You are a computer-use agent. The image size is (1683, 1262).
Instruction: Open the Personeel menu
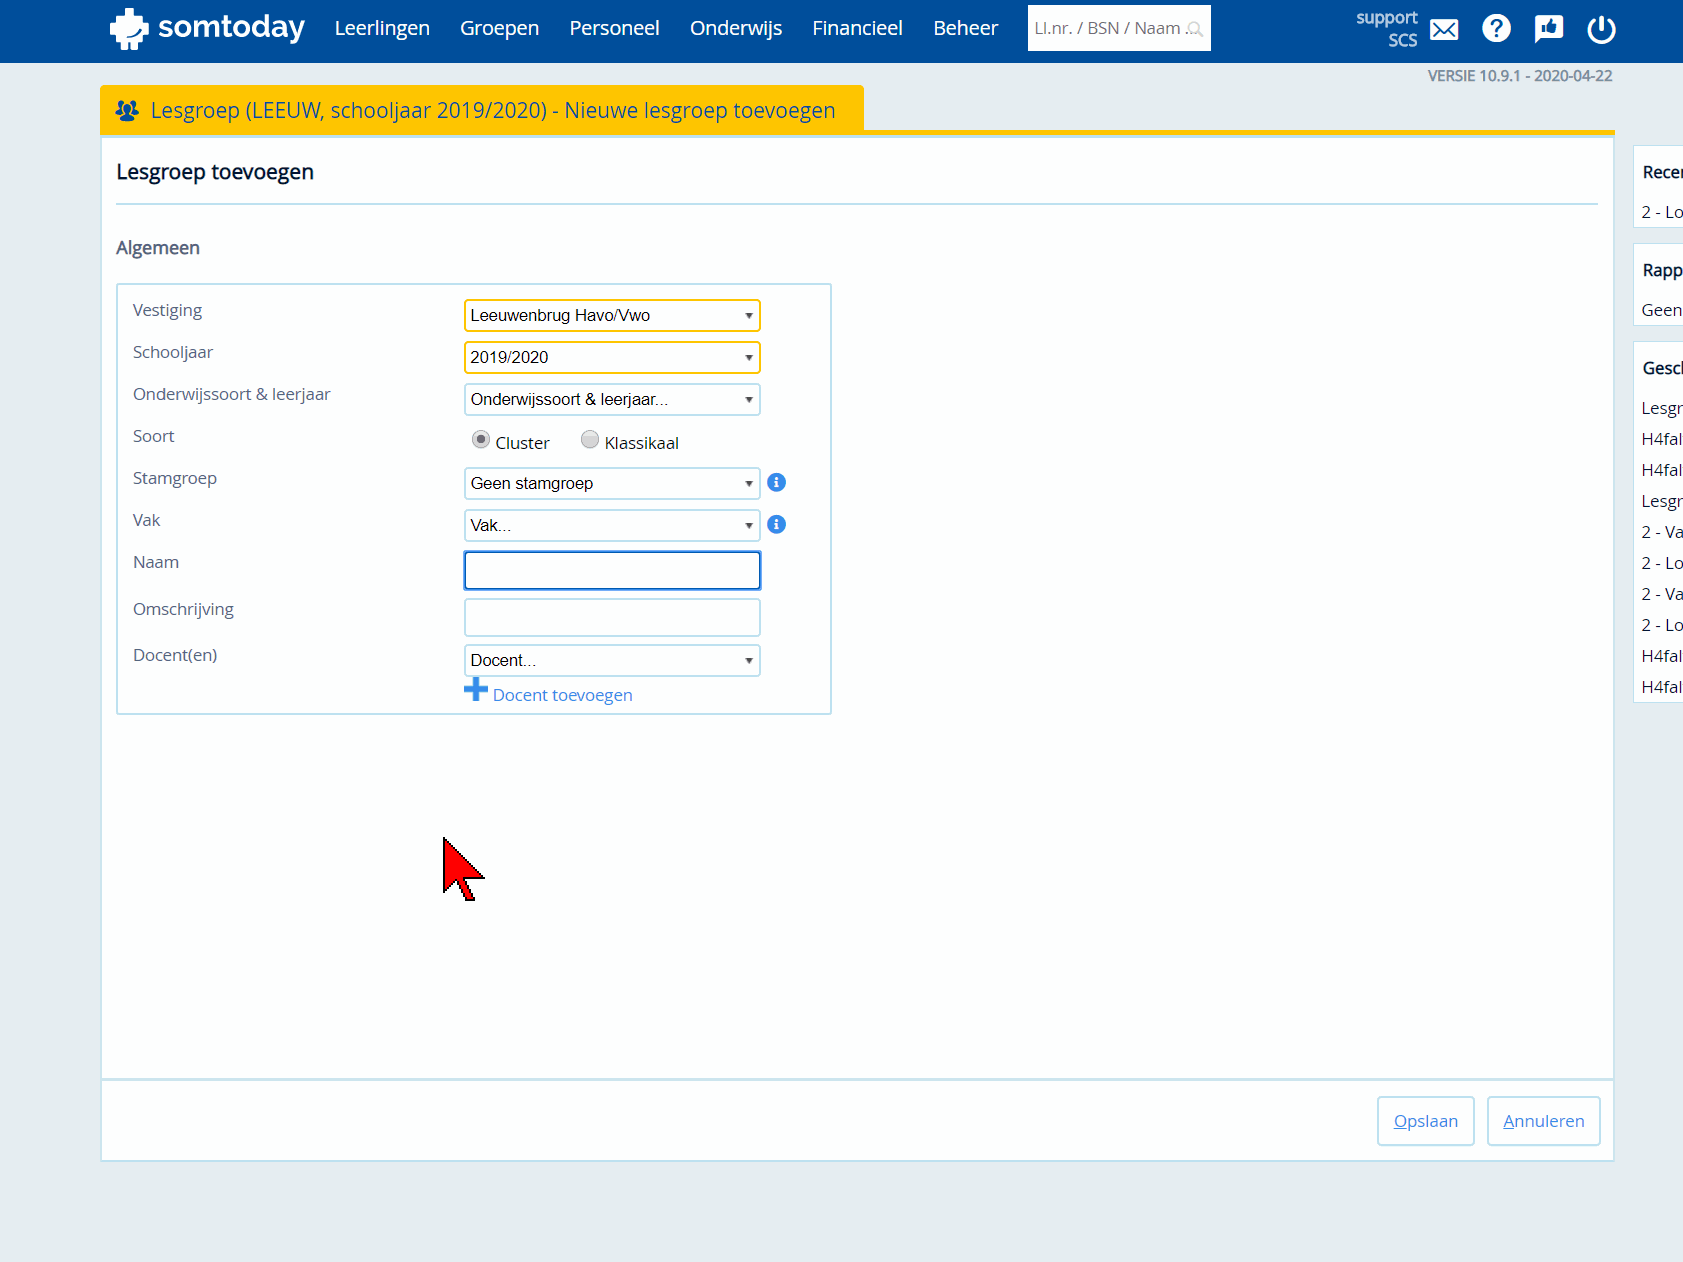tap(614, 29)
